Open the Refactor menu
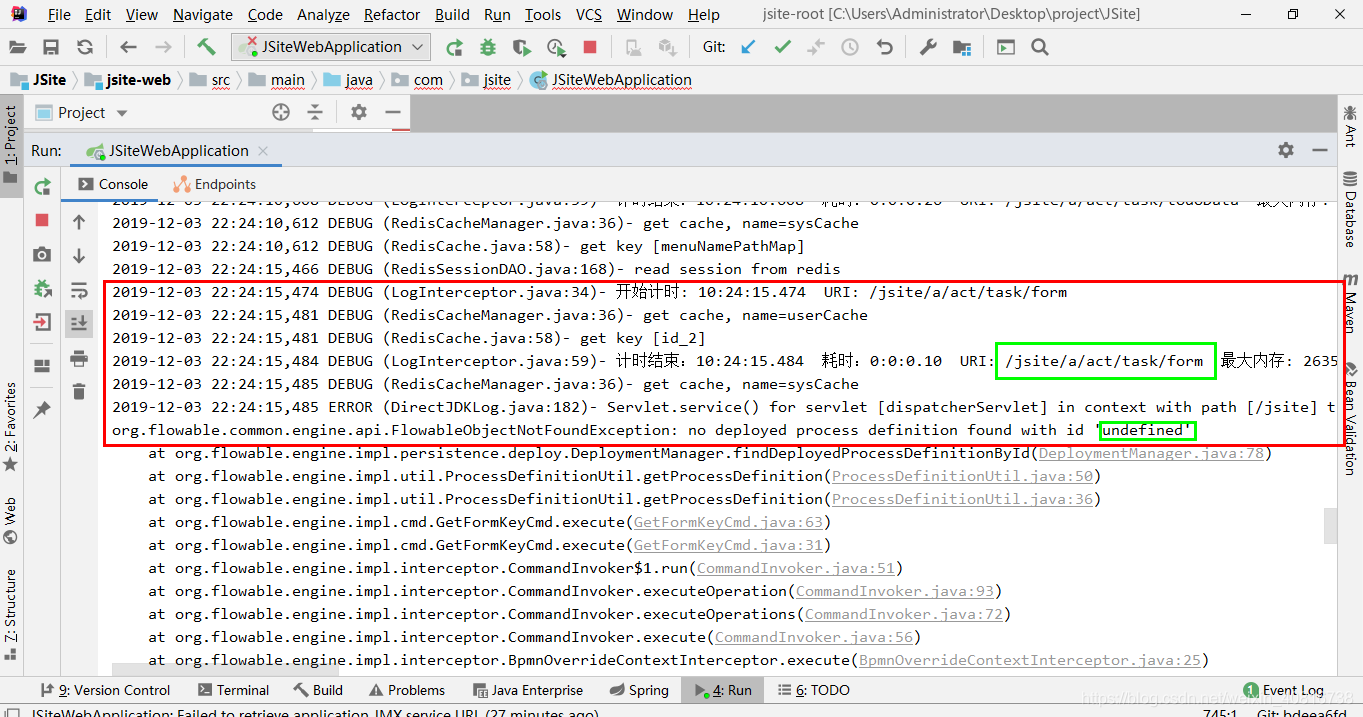Image resolution: width=1363 pixels, height=717 pixels. pos(392,15)
